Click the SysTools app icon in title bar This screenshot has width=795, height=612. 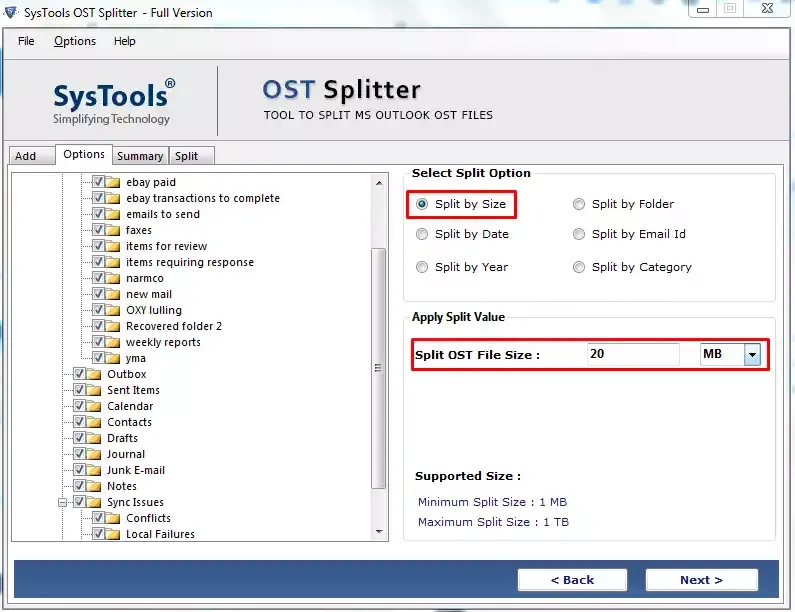[11, 12]
